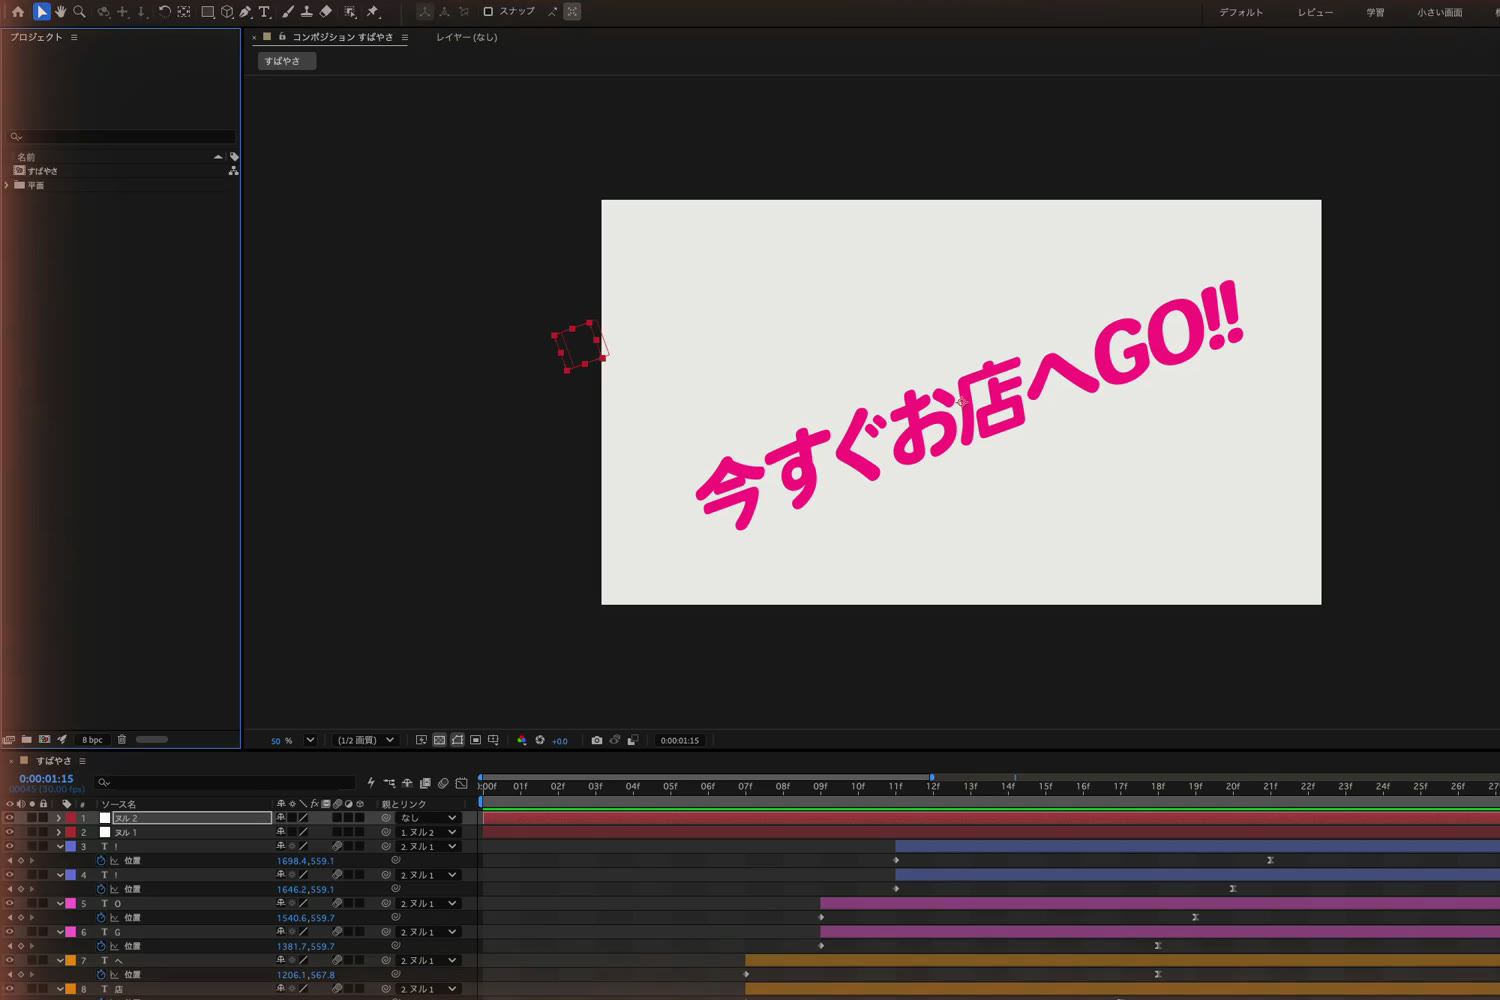Select the Pen tool
The width and height of the screenshot is (1500, 1000).
click(x=245, y=12)
